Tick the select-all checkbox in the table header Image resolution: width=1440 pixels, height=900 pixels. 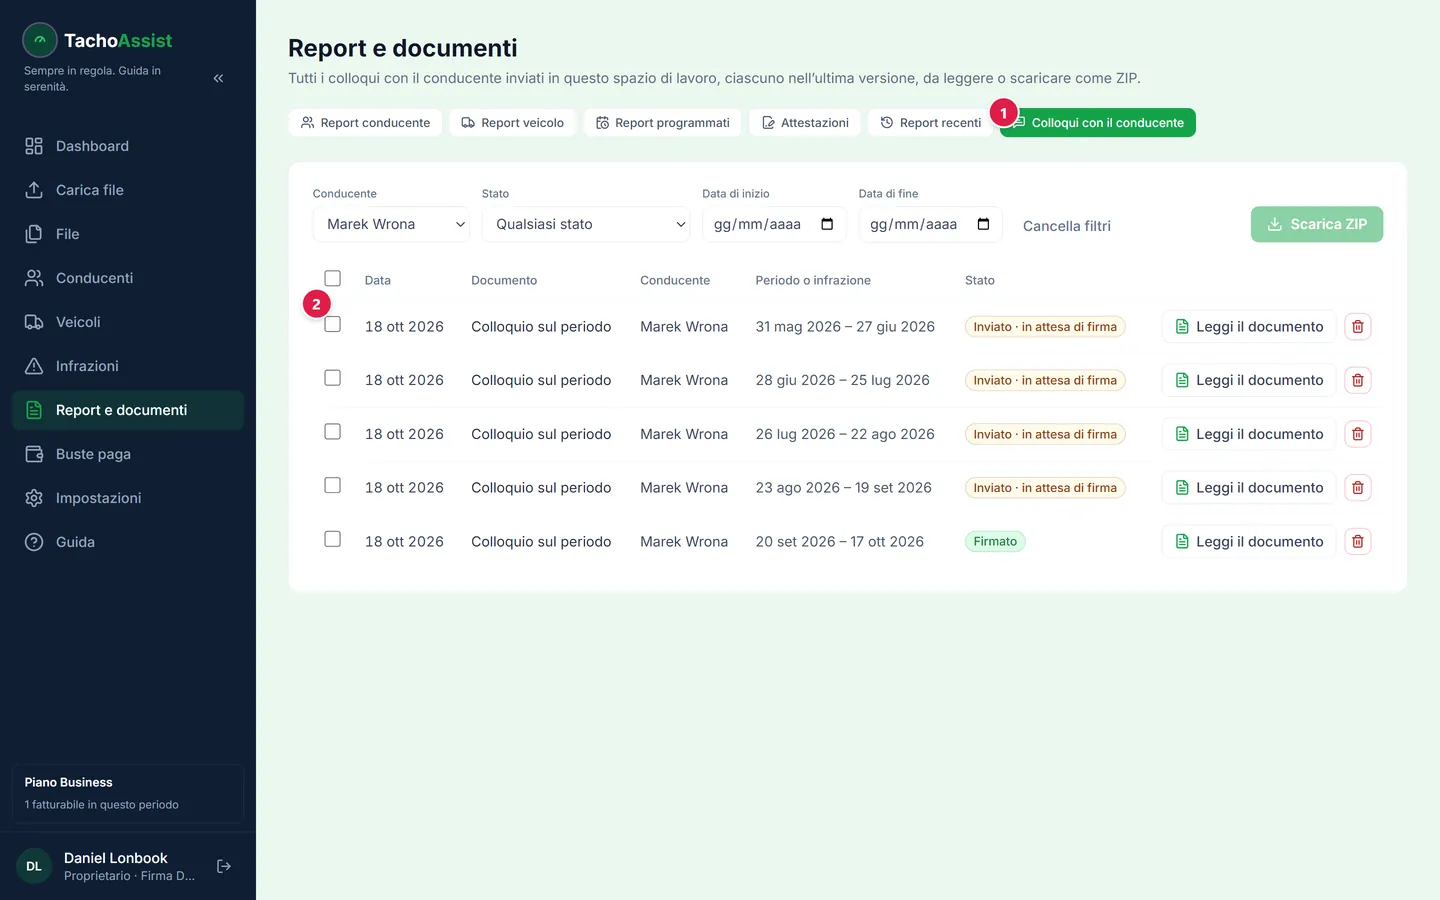tap(333, 278)
